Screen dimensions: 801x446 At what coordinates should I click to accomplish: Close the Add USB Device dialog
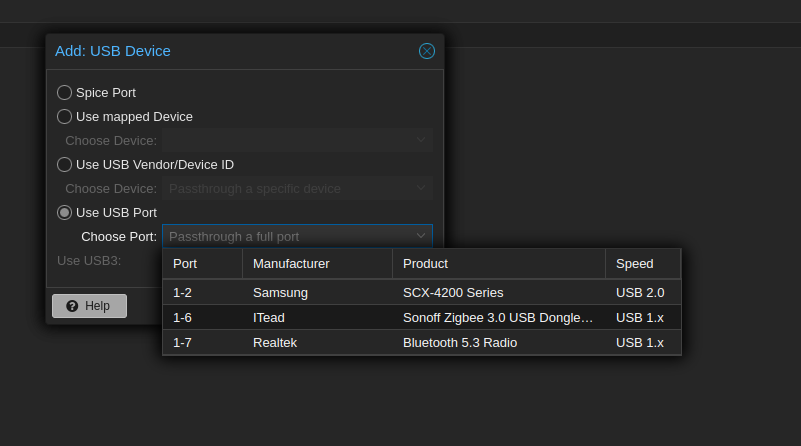tap(427, 51)
